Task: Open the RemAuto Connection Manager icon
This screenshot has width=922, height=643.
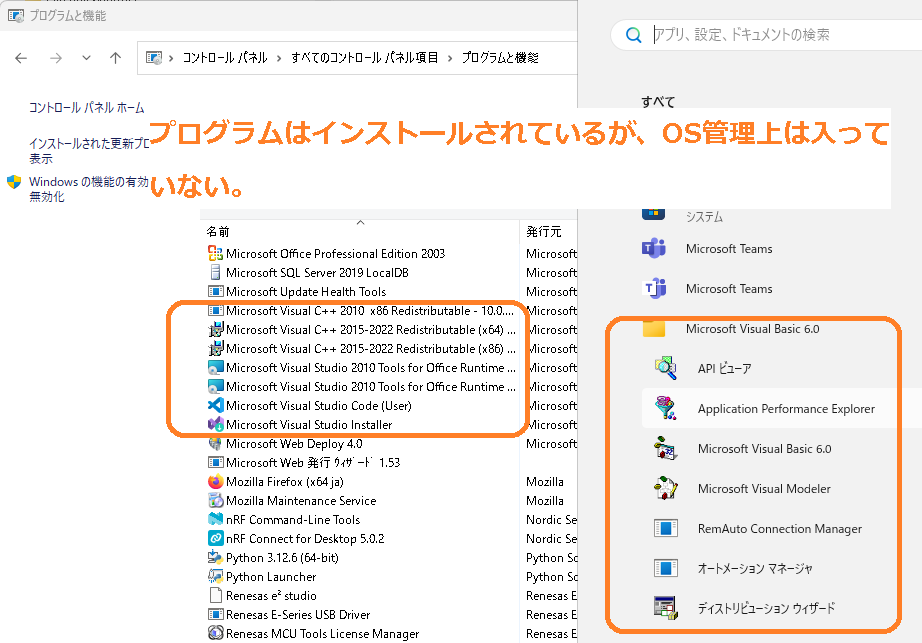Action: click(666, 528)
